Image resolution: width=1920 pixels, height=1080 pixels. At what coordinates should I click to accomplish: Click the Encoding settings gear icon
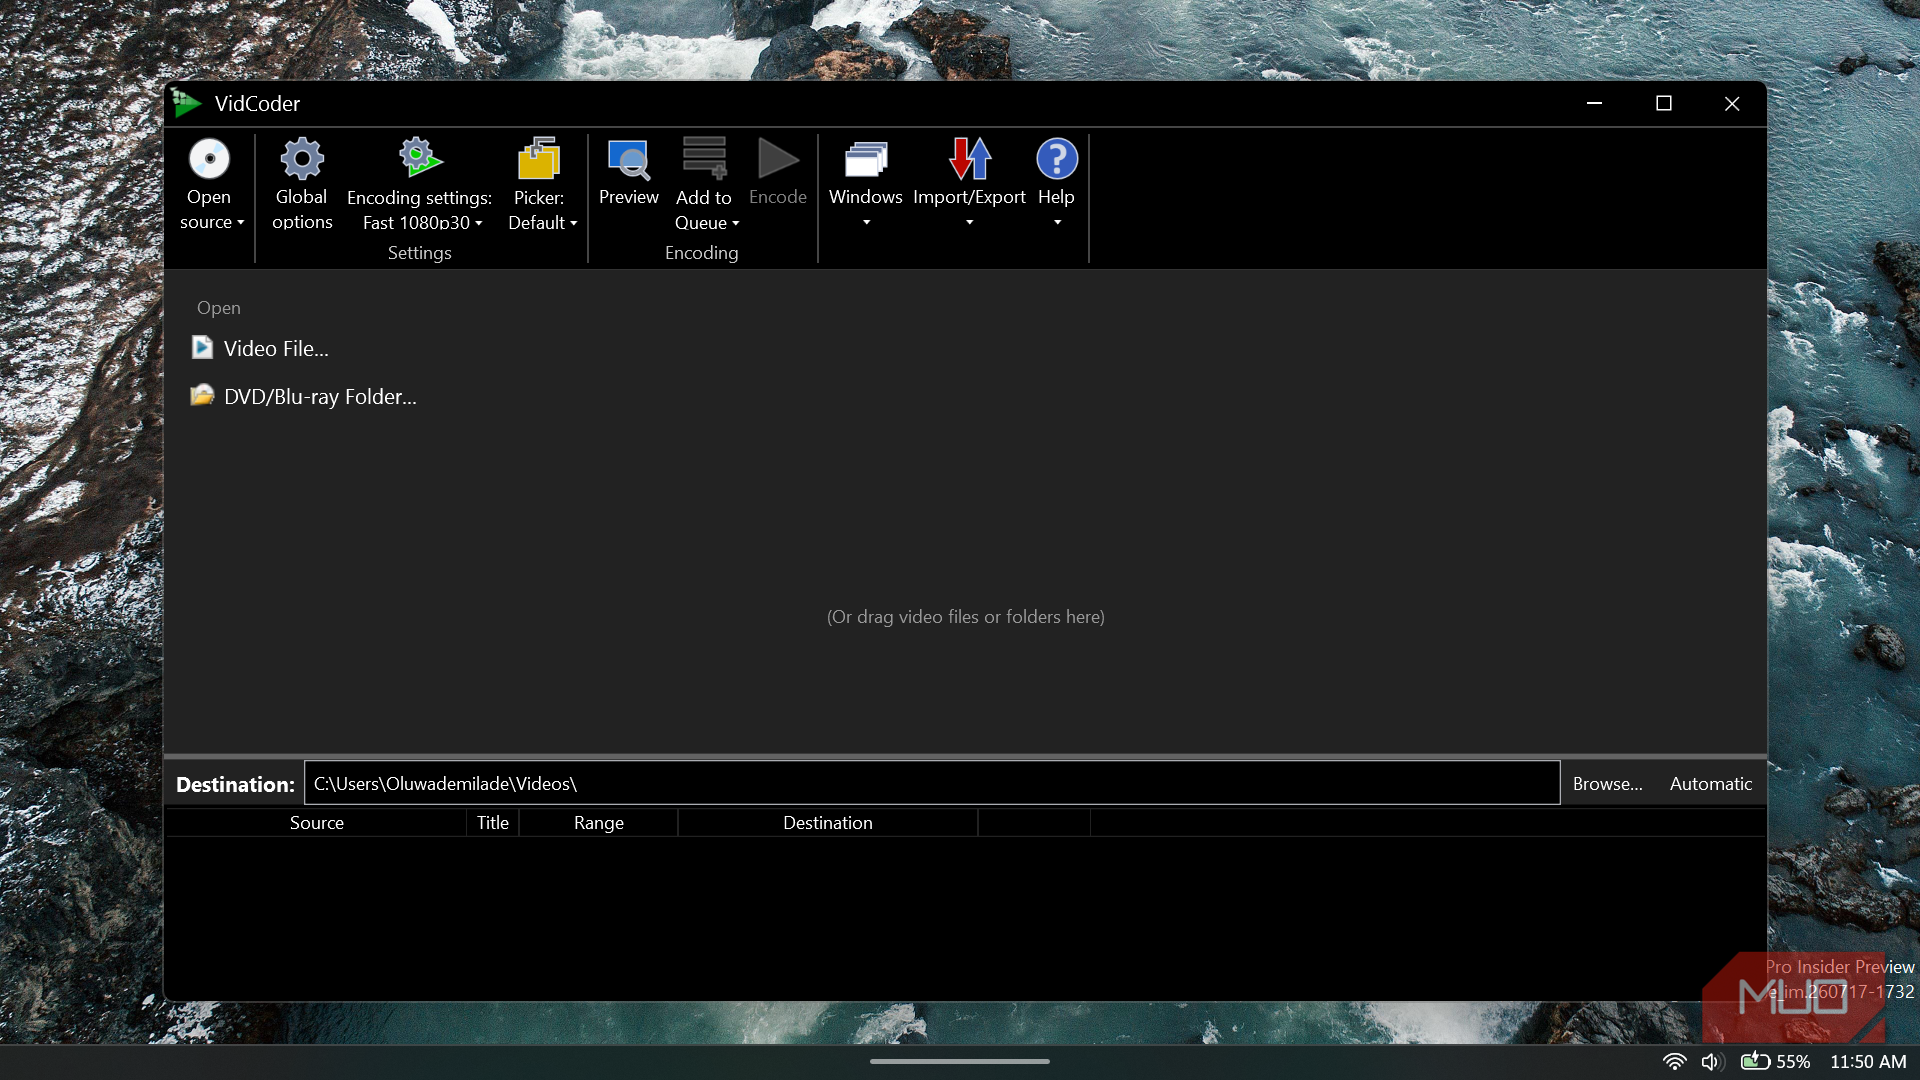point(420,158)
